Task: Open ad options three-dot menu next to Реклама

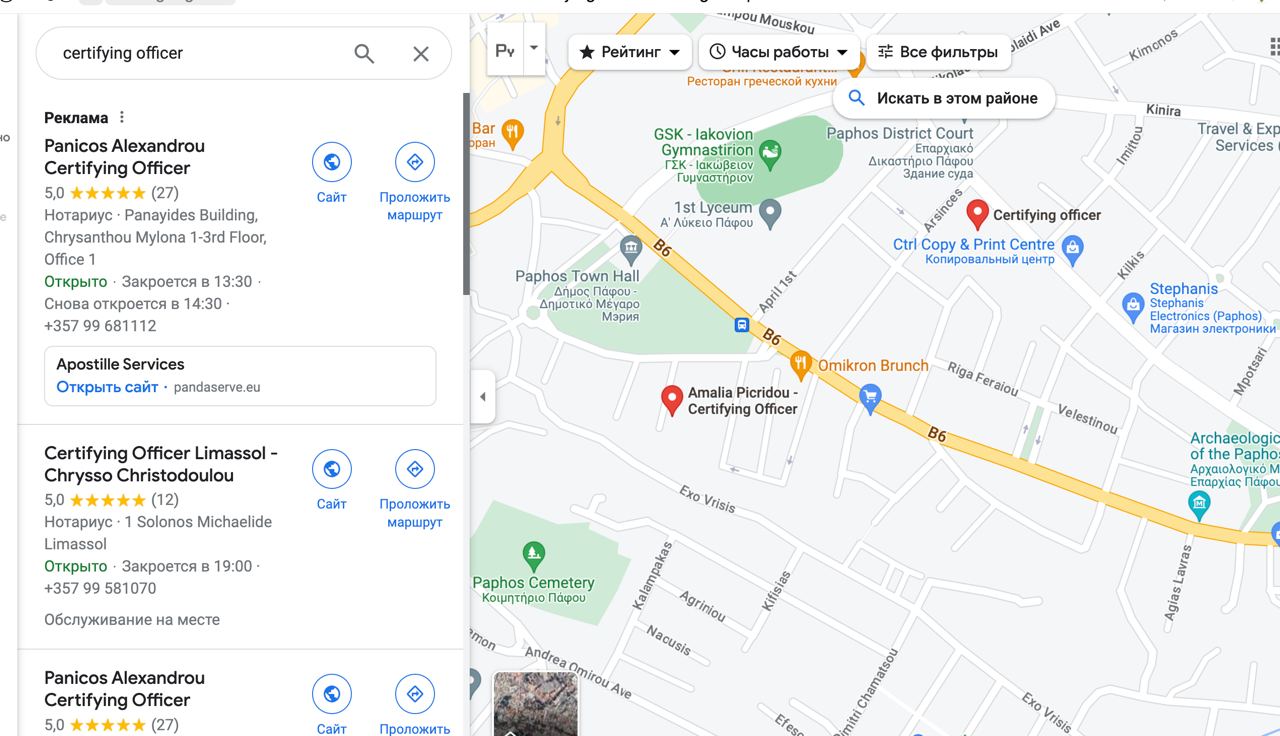Action: coord(122,118)
